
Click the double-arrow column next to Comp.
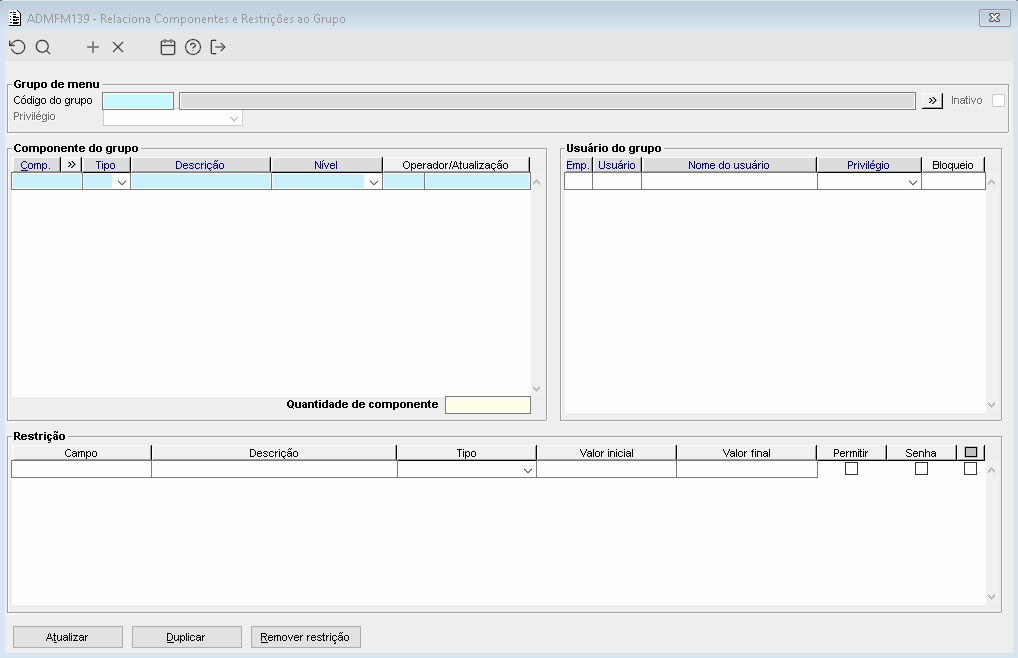click(x=71, y=165)
